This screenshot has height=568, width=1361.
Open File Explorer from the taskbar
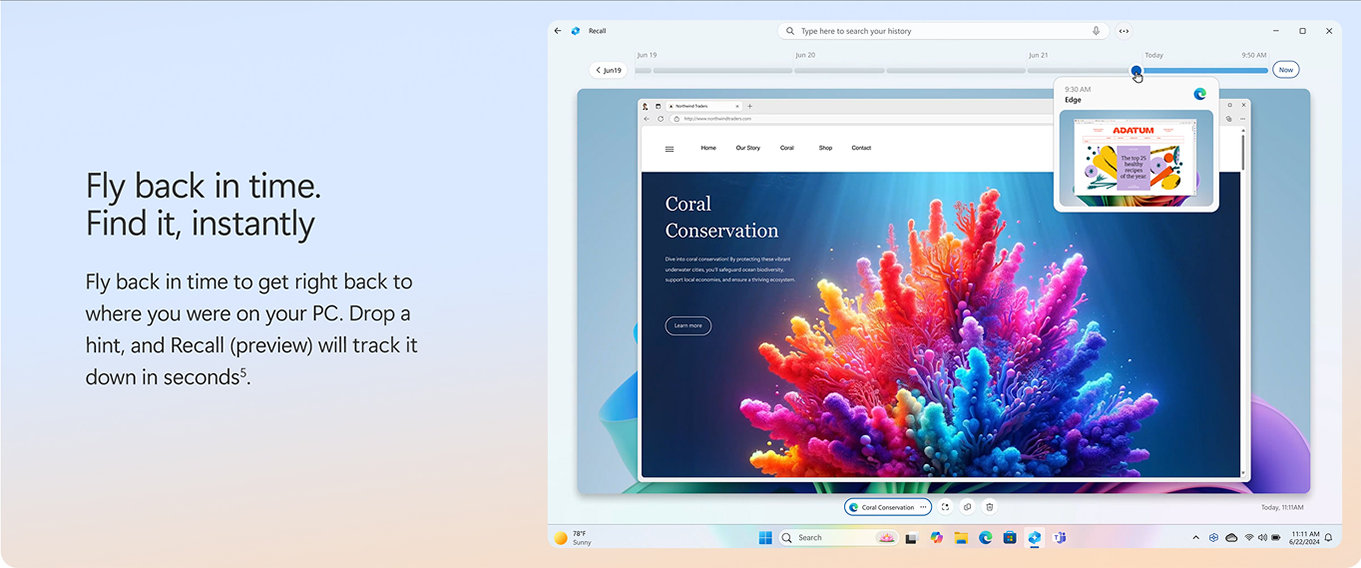[x=961, y=538]
